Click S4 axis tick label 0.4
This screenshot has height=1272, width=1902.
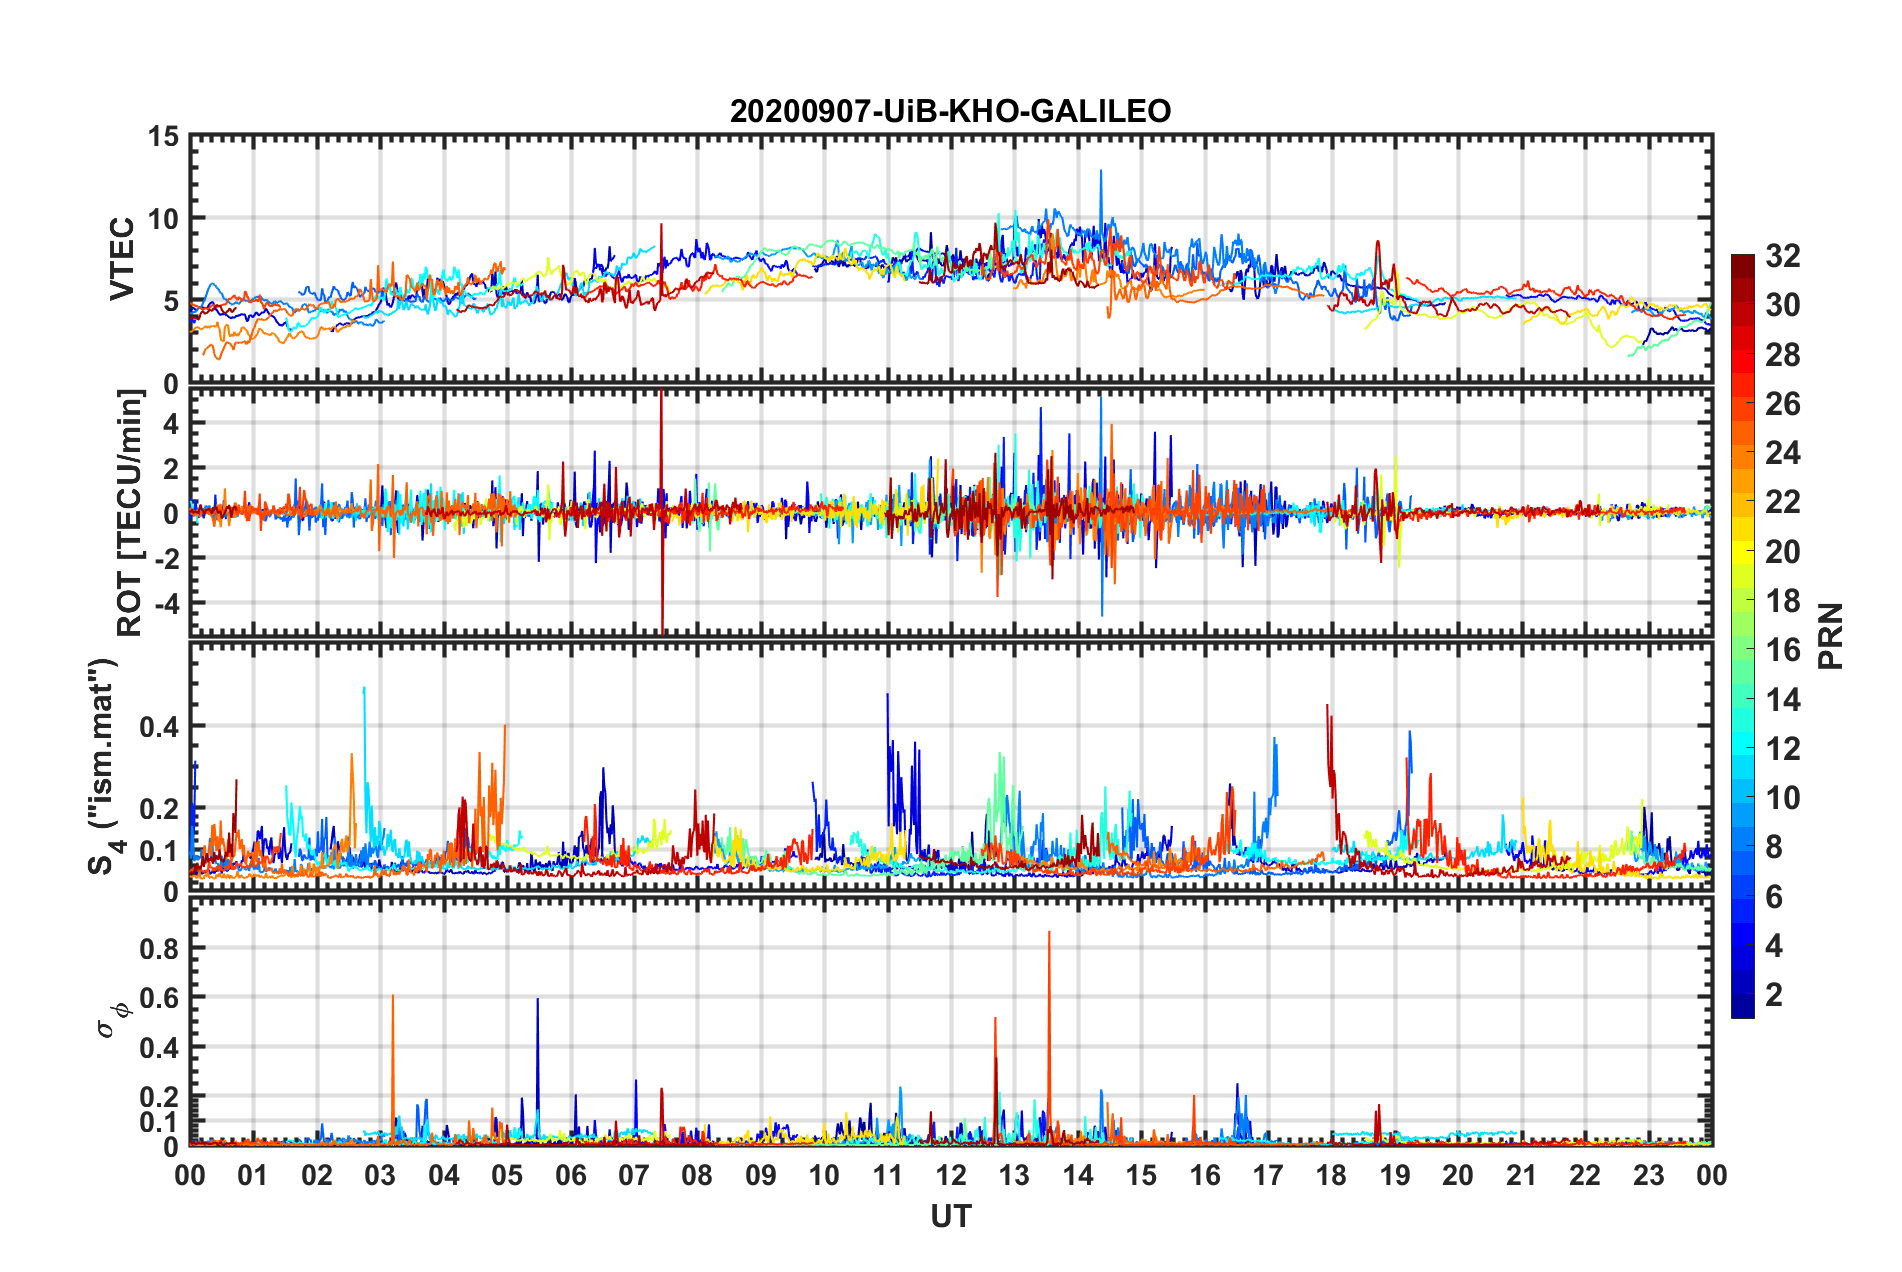[159, 727]
